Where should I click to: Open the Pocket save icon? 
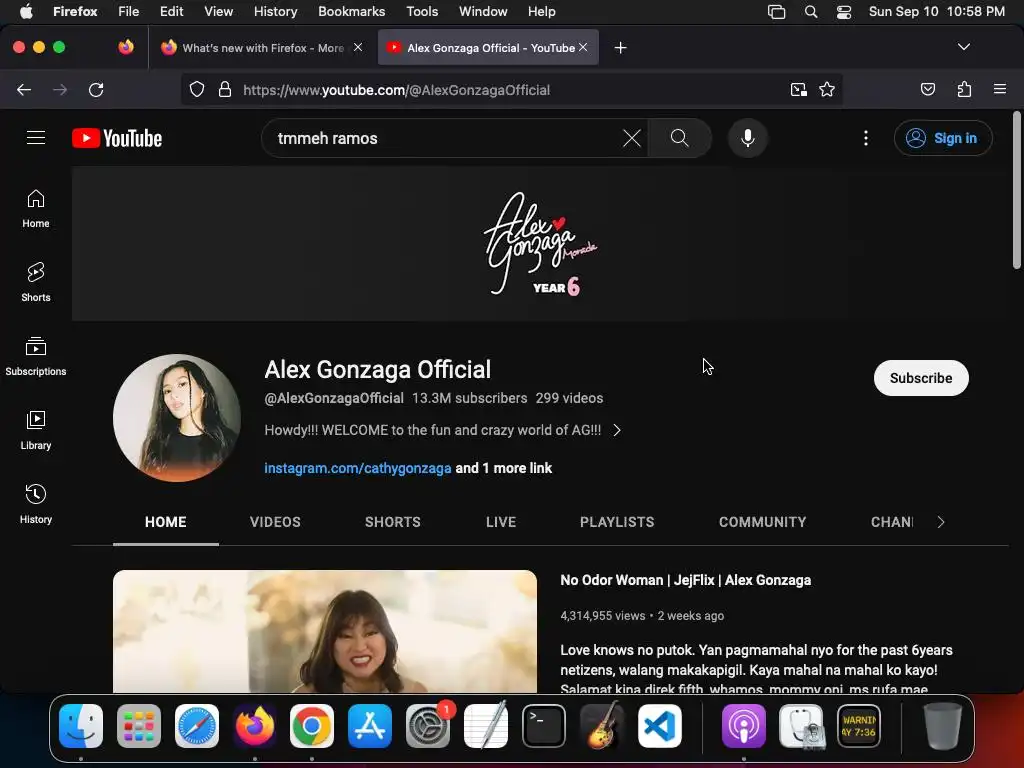coord(927,90)
